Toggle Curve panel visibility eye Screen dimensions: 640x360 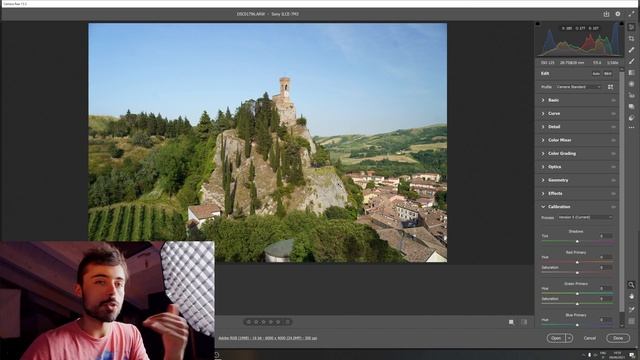coord(613,113)
